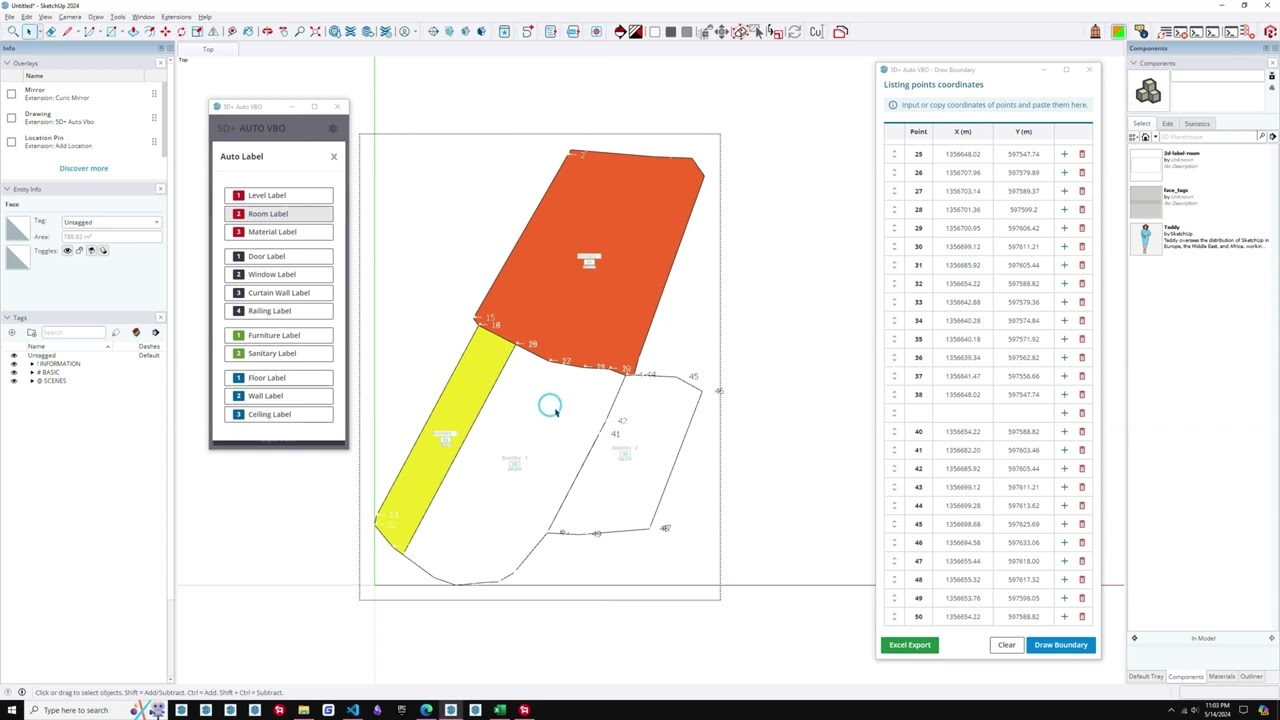Collapse the Tags panel
This screenshot has width=1280, height=720.
click(6, 318)
